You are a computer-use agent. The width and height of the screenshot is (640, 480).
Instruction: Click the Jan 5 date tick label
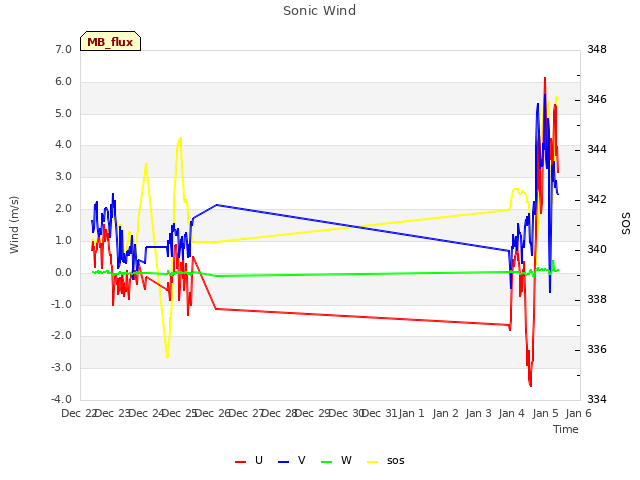pyautogui.click(x=546, y=413)
